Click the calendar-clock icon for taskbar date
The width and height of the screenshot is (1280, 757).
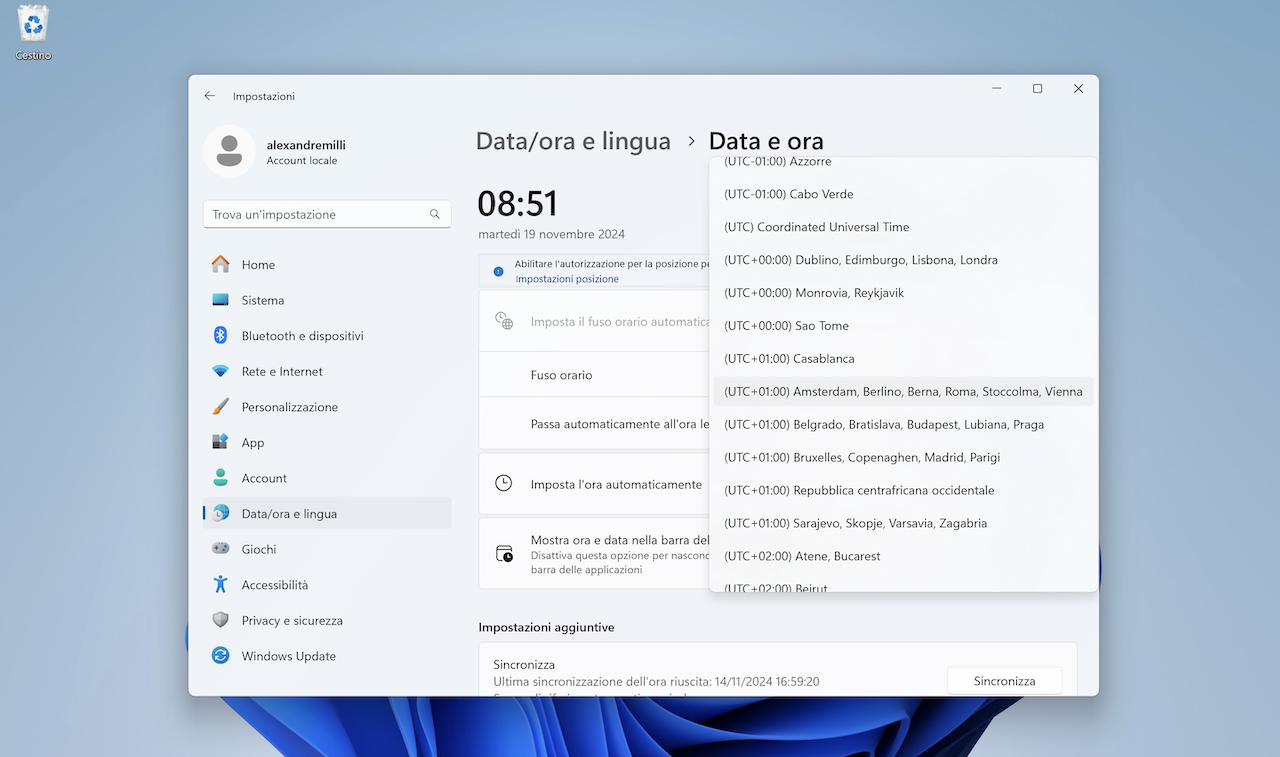(504, 554)
